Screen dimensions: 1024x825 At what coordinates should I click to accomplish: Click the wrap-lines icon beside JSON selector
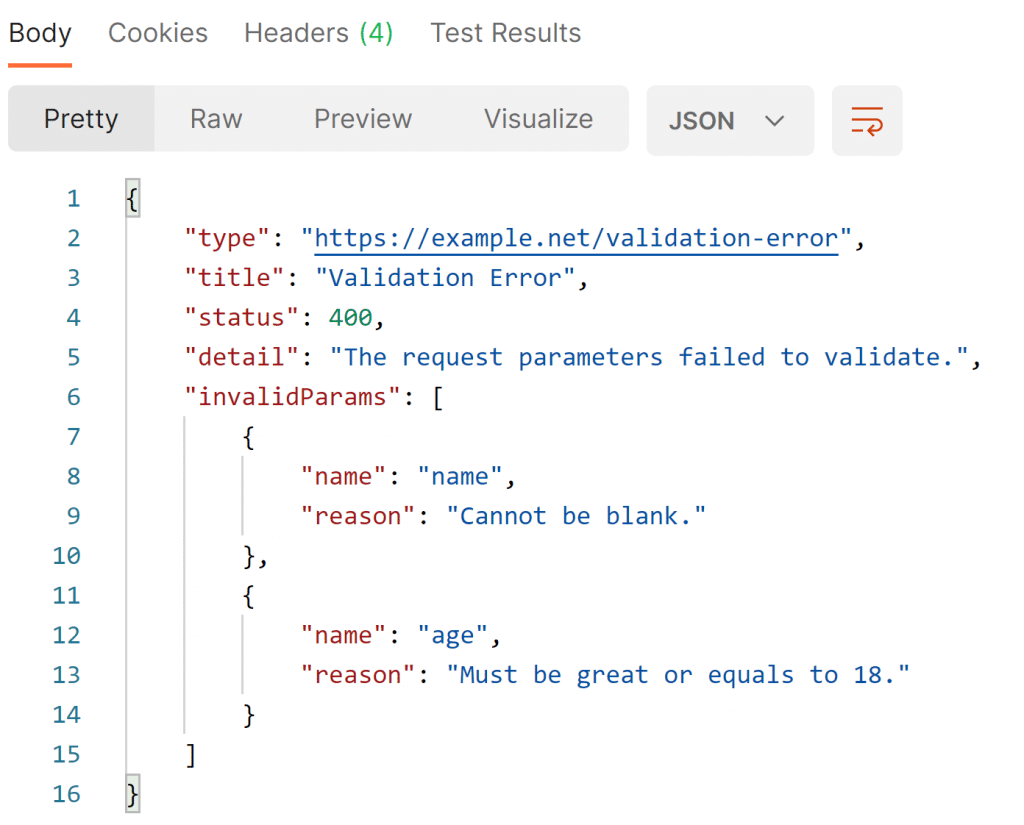click(x=866, y=120)
